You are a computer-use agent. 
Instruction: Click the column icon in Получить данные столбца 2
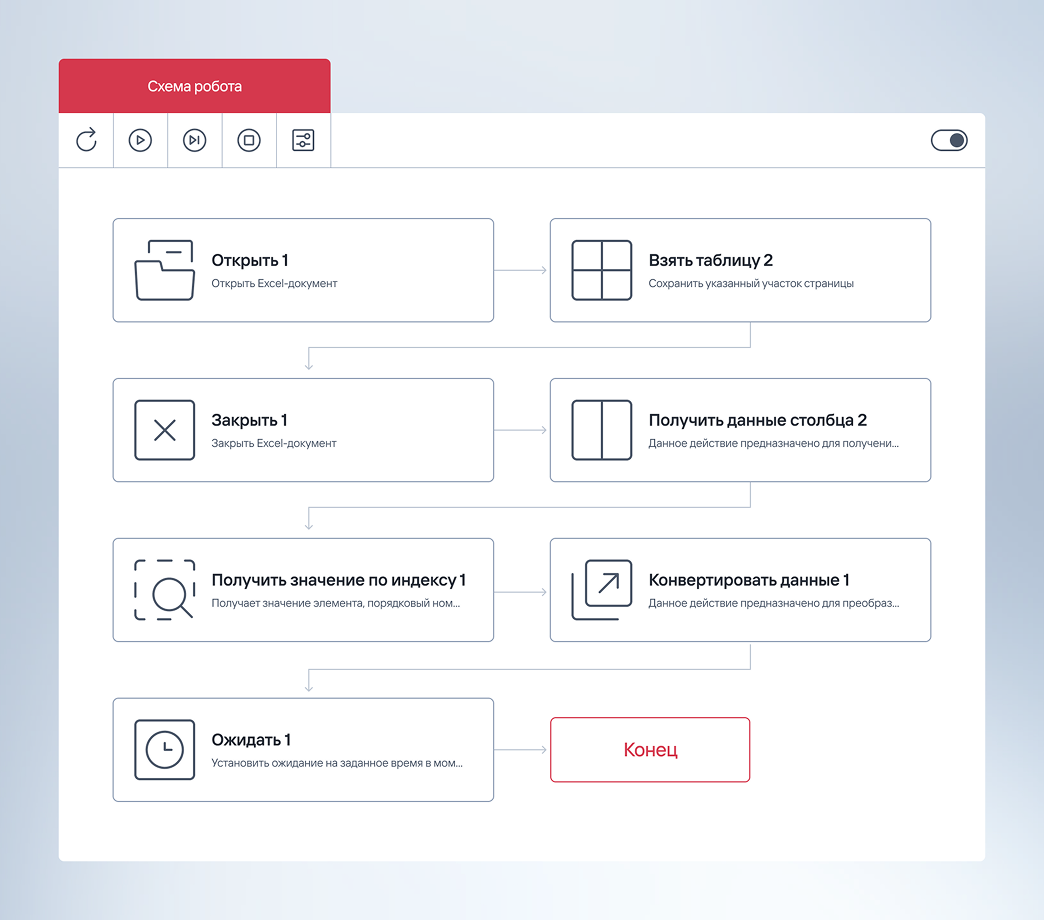click(x=601, y=430)
